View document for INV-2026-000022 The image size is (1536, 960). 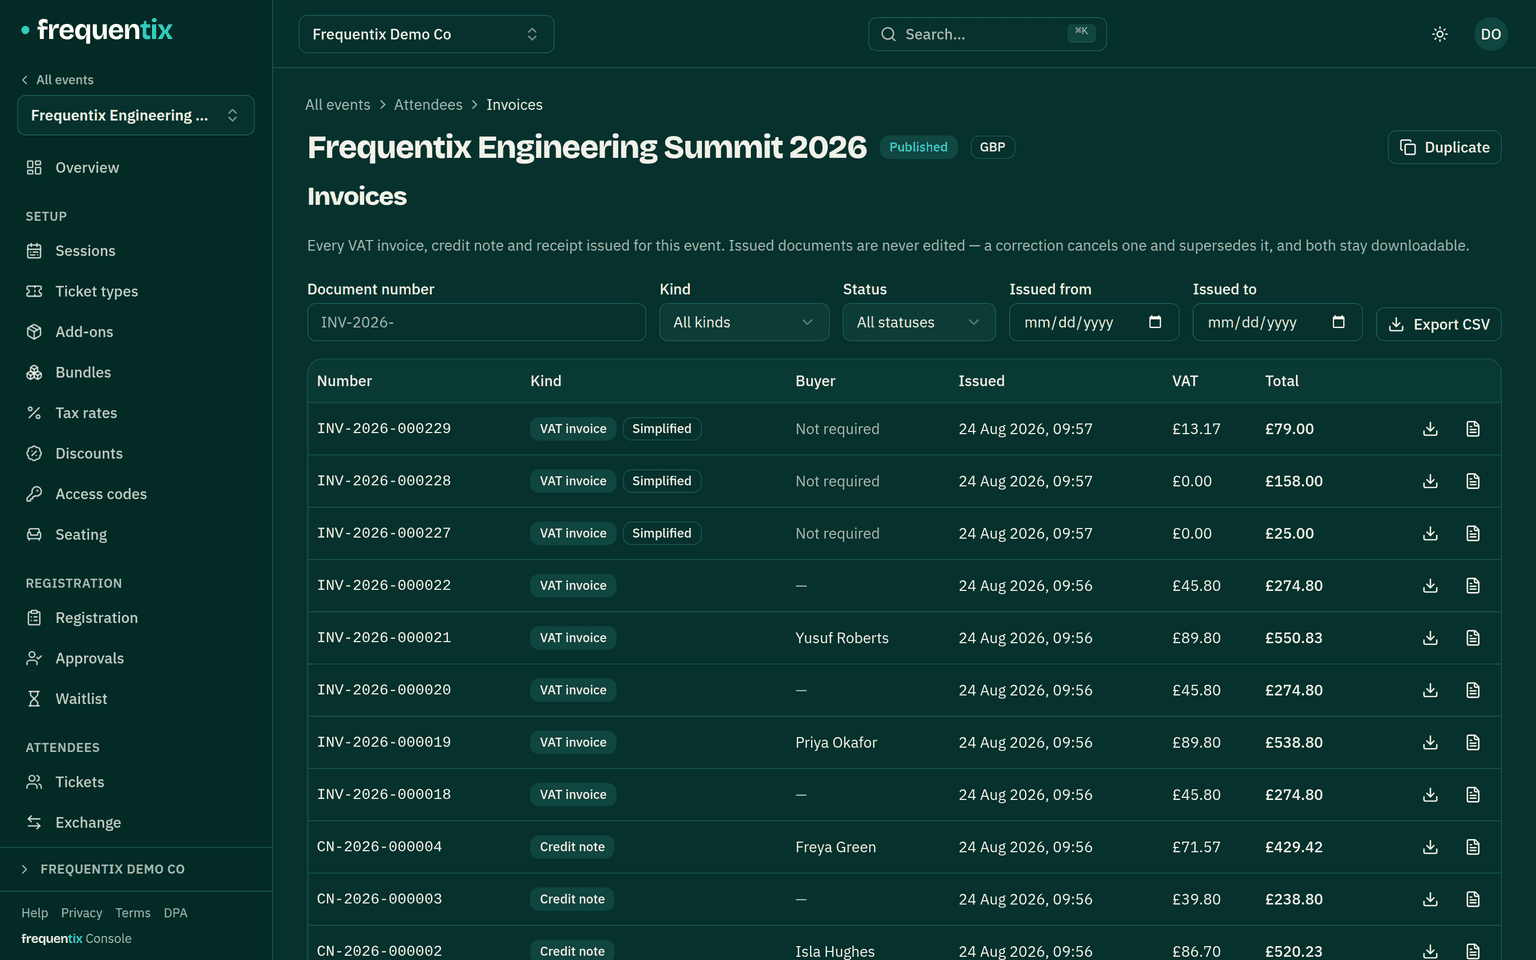(1473, 586)
